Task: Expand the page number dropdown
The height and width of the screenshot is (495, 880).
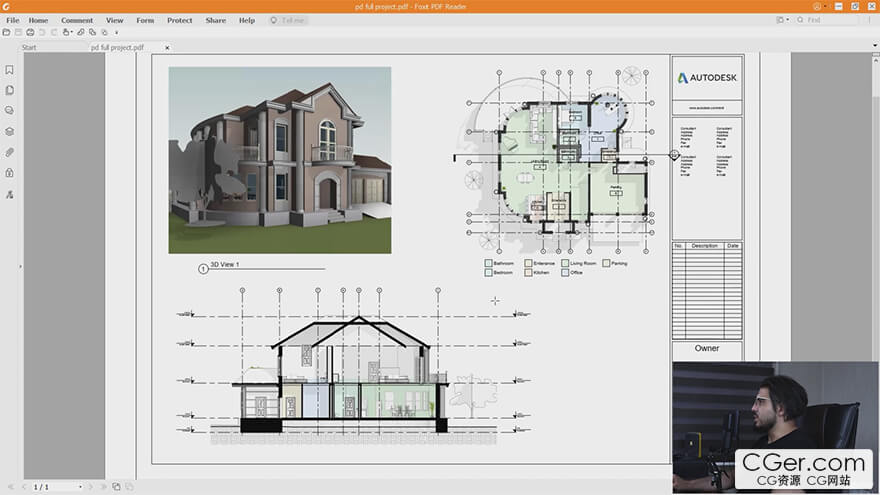Action: point(79,487)
